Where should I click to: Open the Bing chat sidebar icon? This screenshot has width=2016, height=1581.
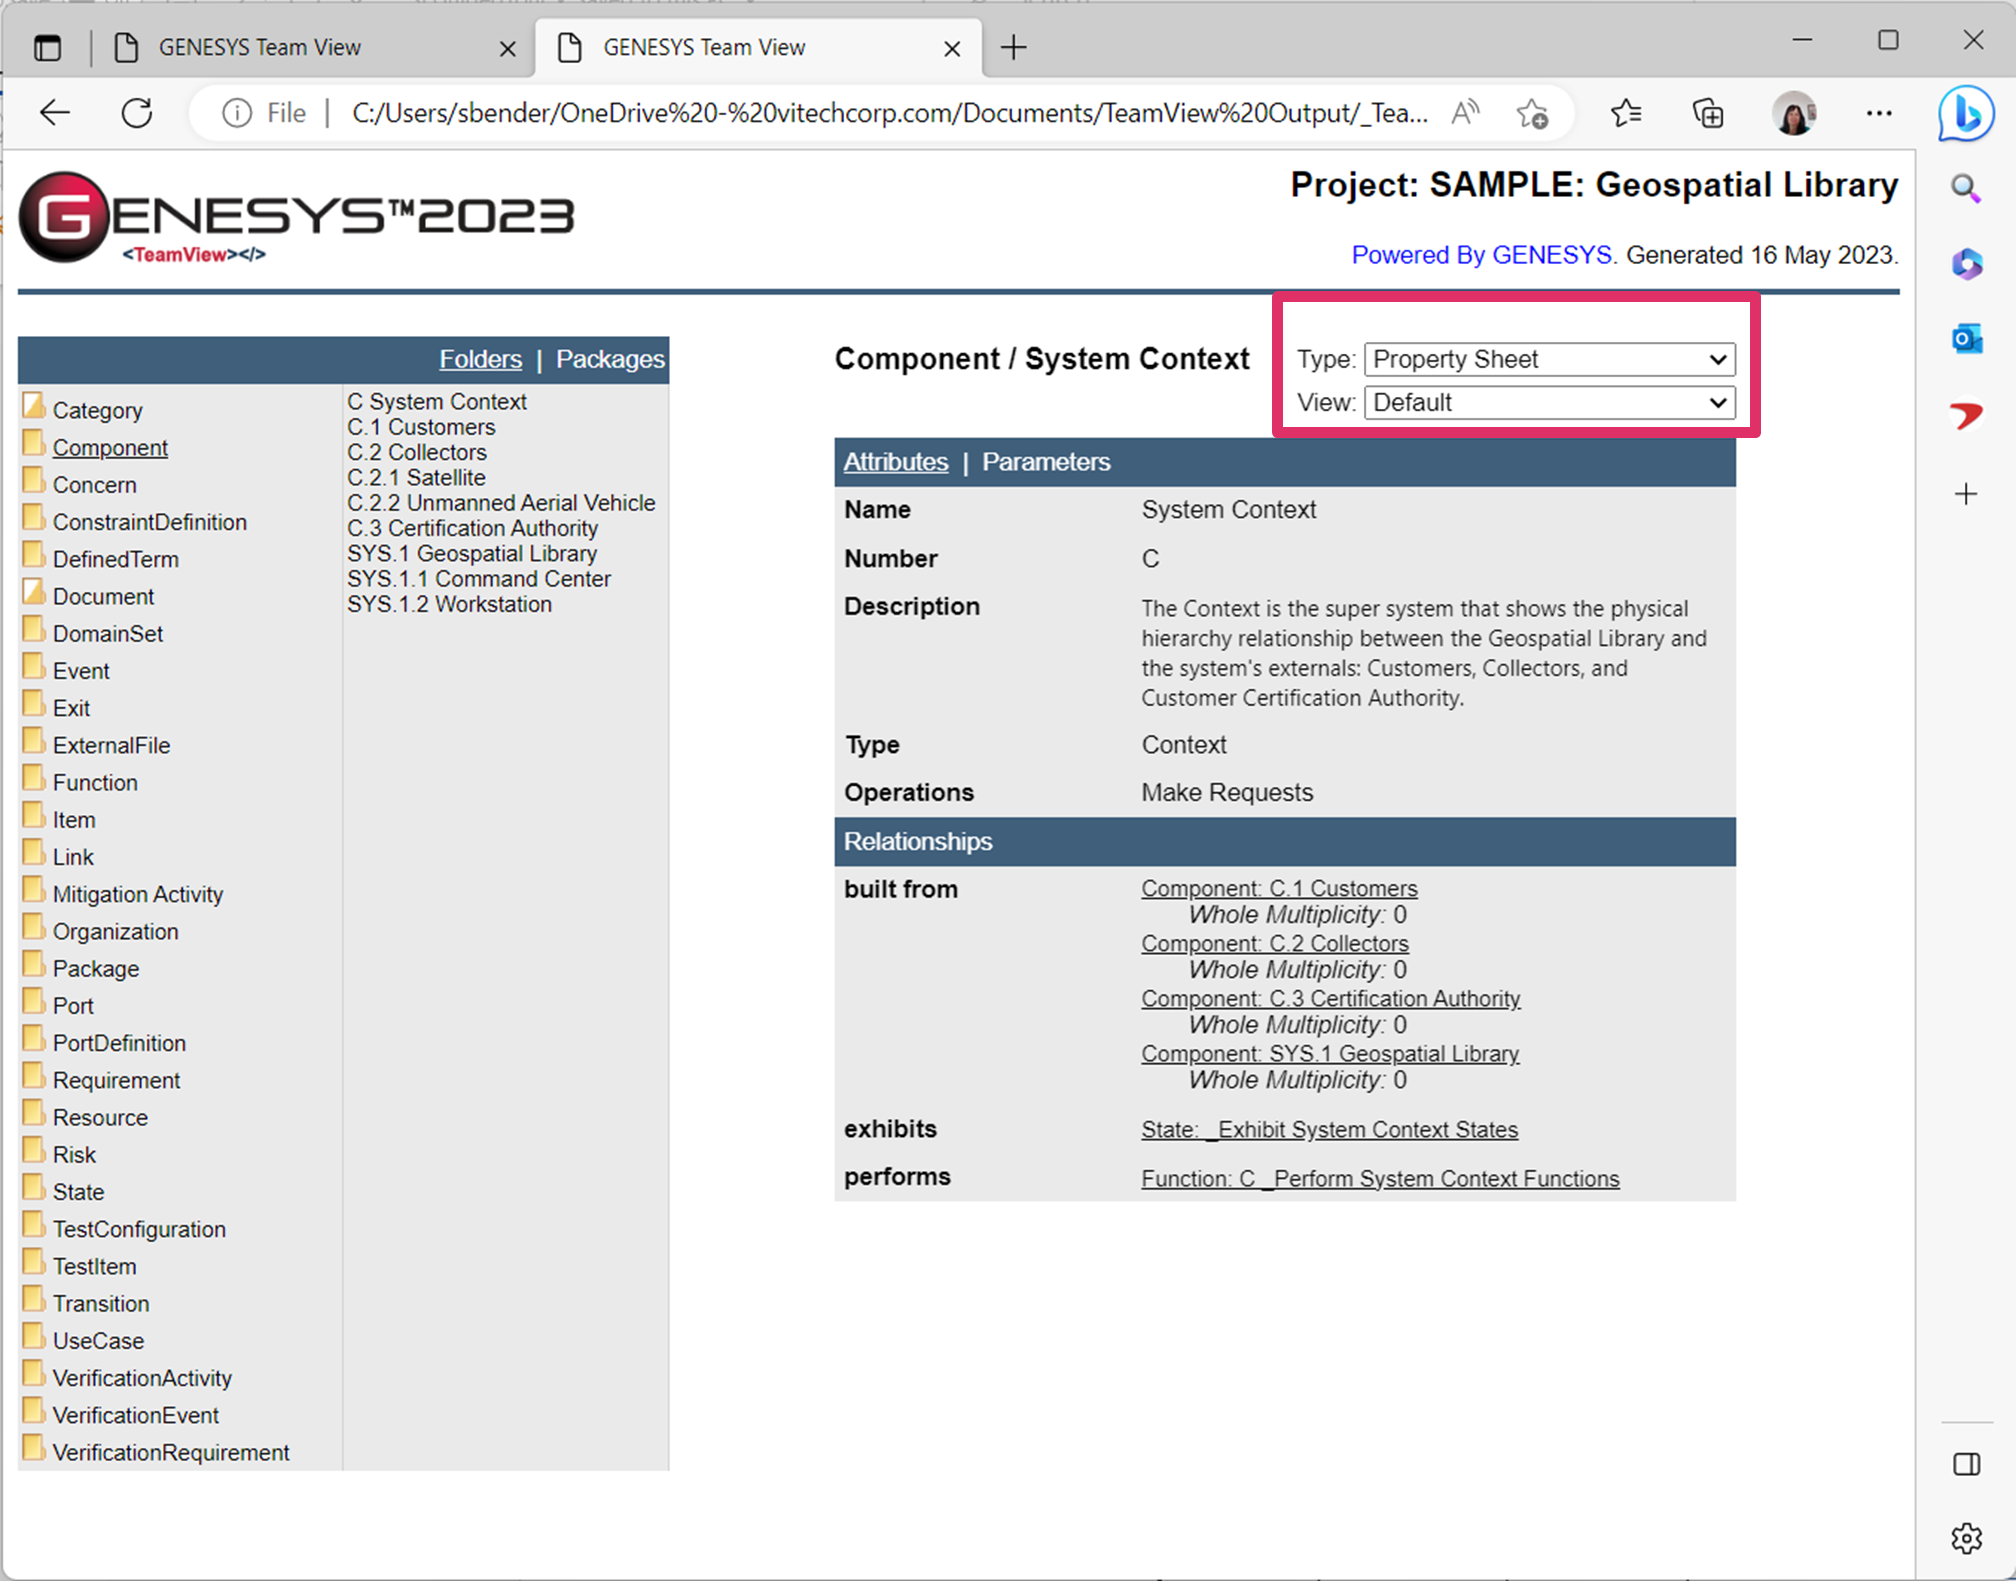coord(1965,113)
